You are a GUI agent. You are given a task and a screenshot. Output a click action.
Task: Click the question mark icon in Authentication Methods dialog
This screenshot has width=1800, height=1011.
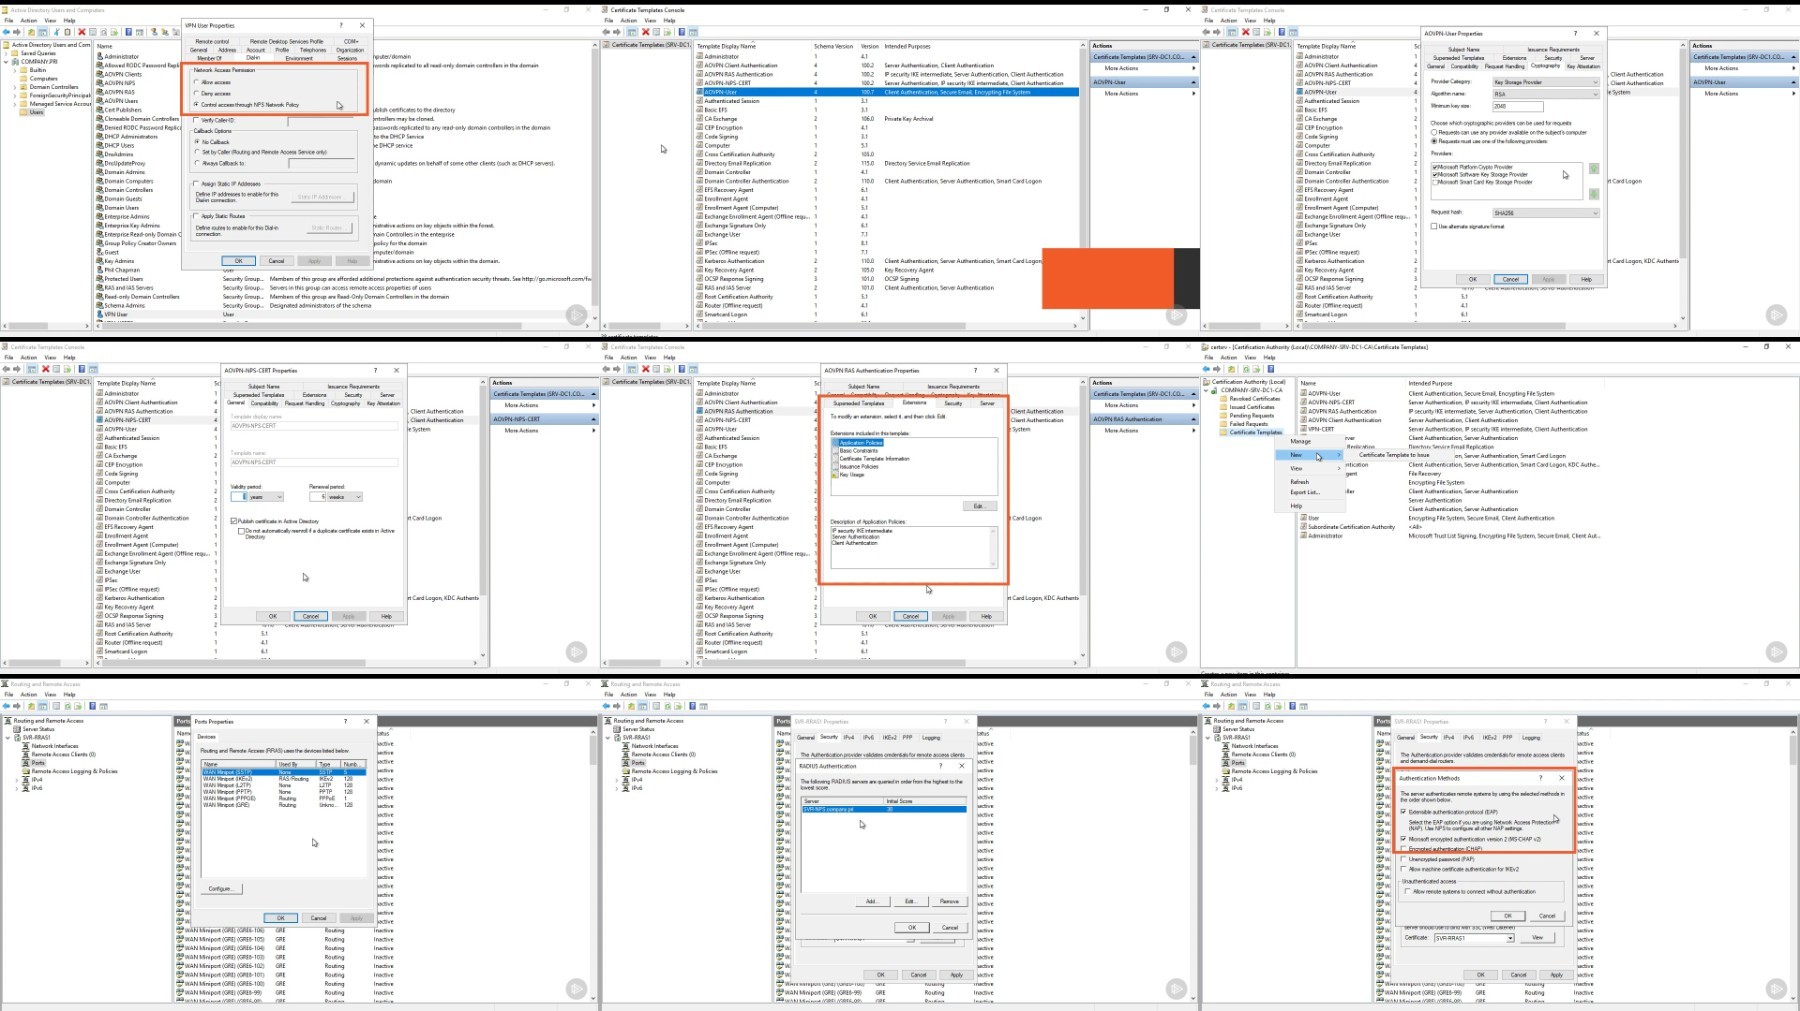pos(1541,777)
